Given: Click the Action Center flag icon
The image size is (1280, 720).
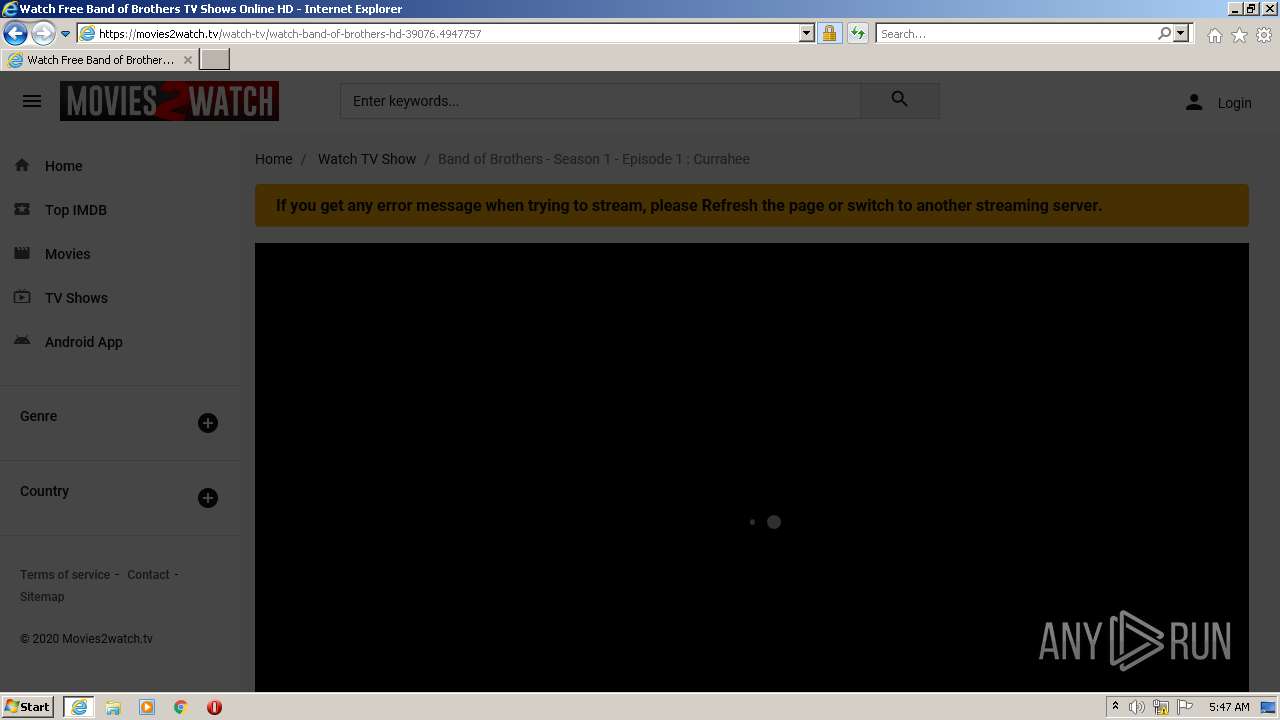Looking at the screenshot, I should point(1185,707).
